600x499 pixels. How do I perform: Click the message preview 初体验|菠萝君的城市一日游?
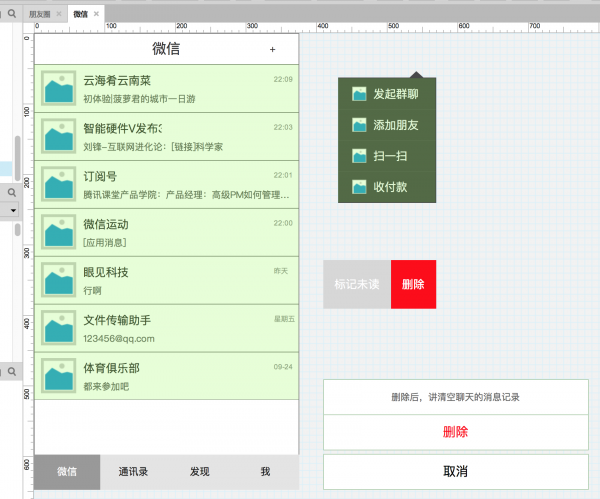click(139, 99)
